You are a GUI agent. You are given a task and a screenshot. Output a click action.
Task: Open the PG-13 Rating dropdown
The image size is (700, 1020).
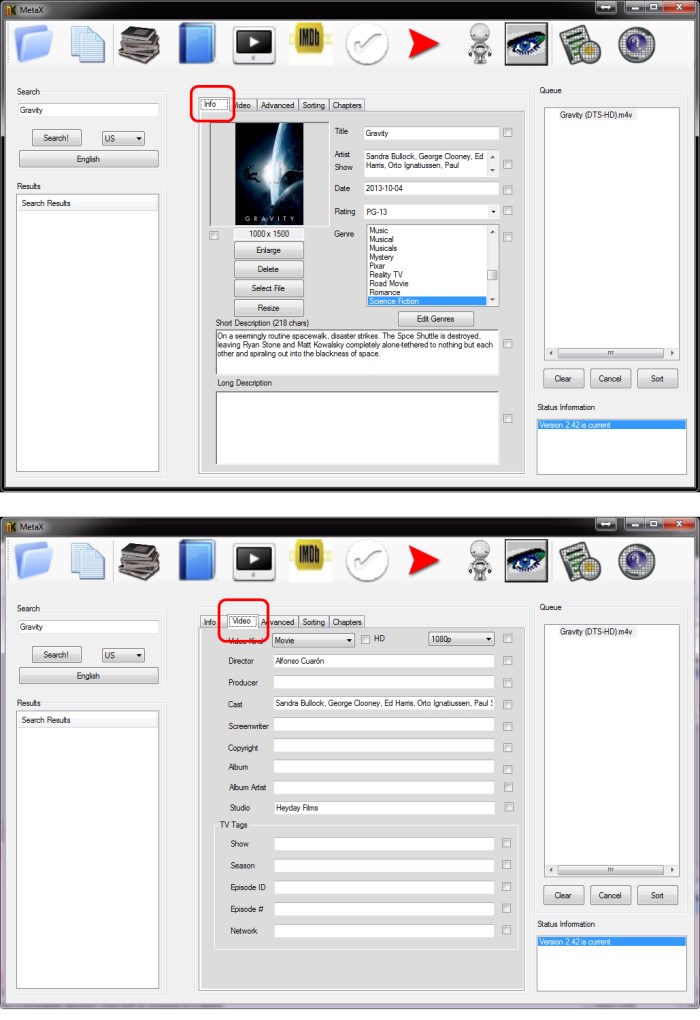[431, 211]
